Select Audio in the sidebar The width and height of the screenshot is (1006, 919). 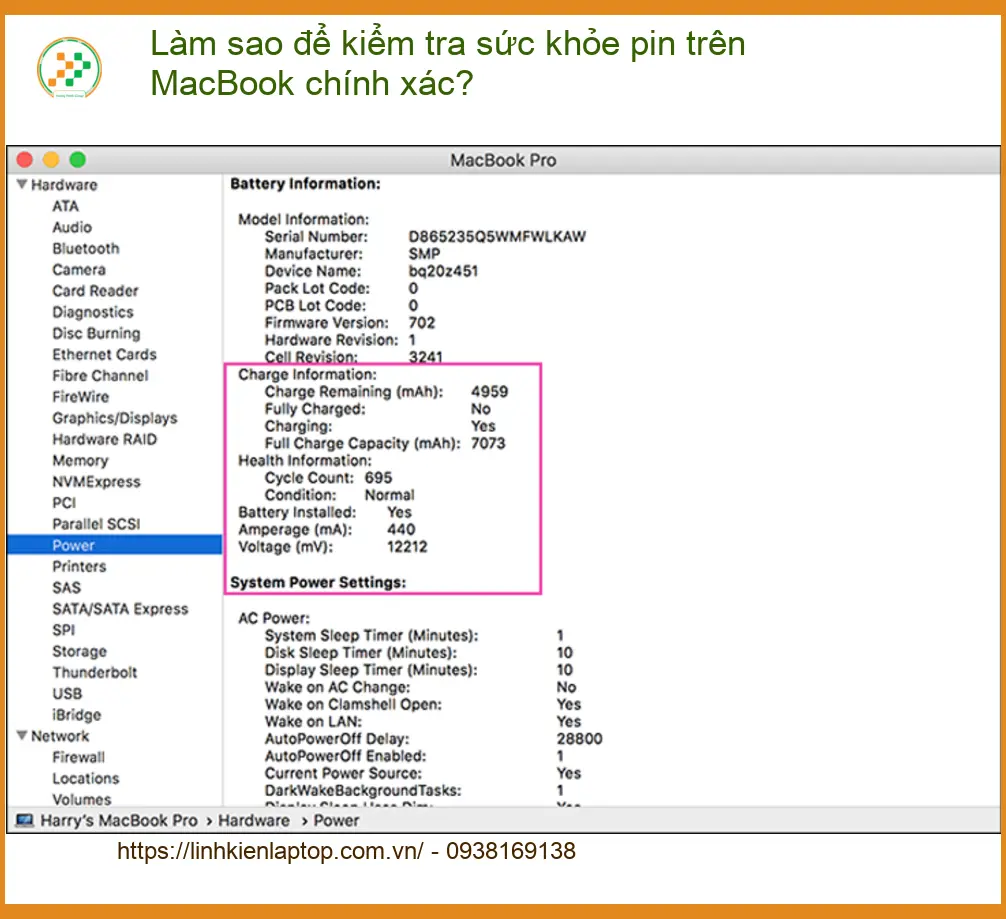tap(72, 227)
